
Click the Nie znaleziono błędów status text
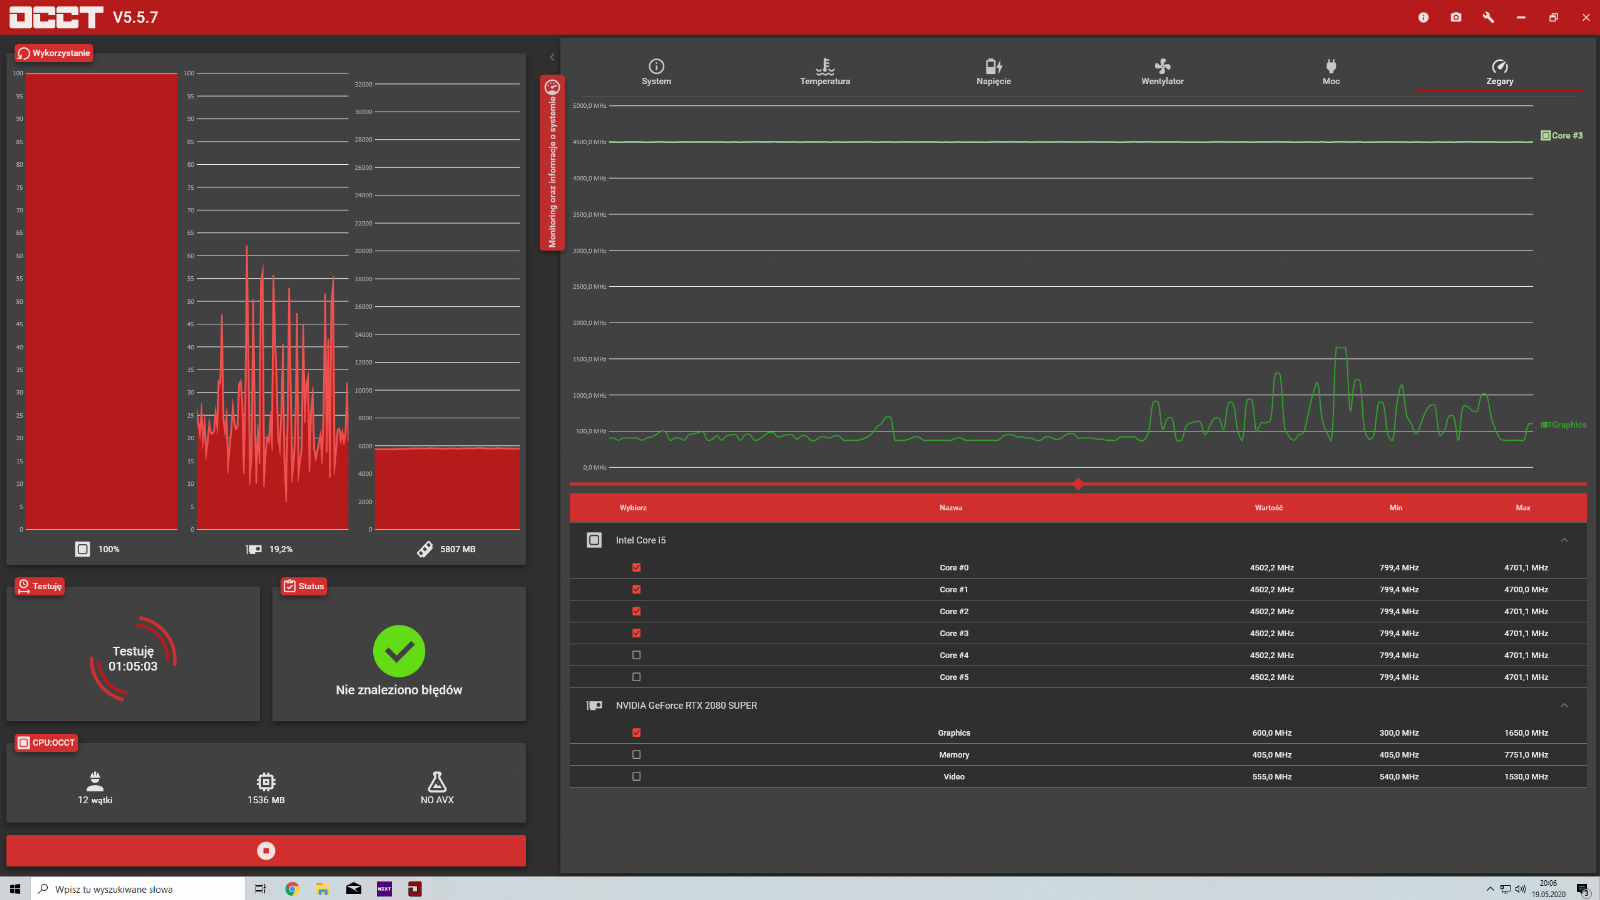[x=399, y=690]
